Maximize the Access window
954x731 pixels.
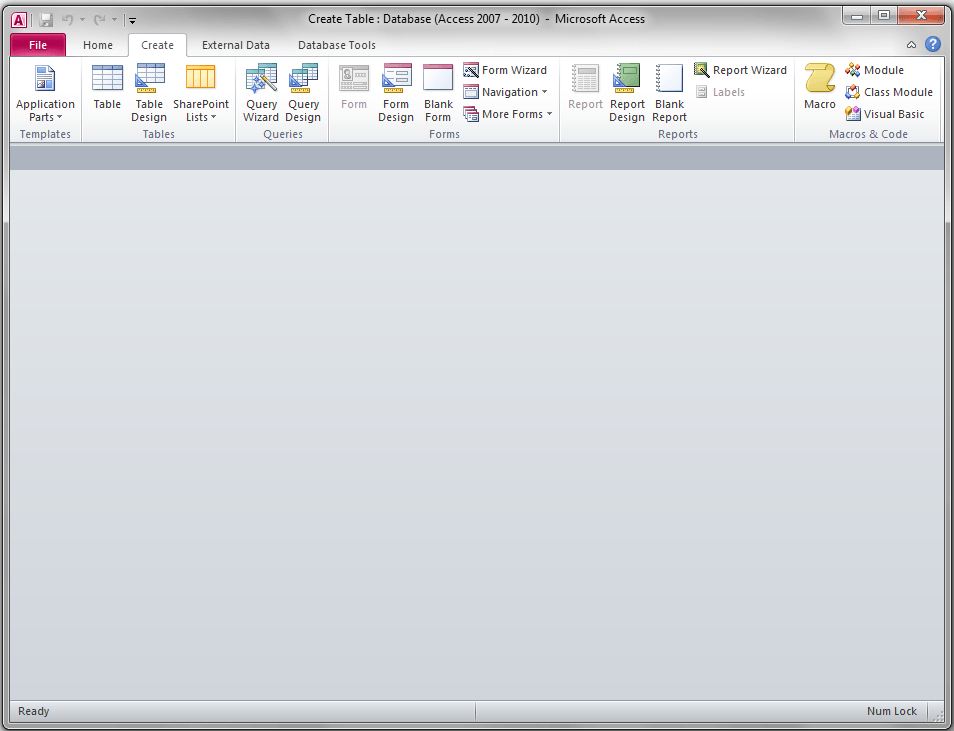(x=884, y=15)
